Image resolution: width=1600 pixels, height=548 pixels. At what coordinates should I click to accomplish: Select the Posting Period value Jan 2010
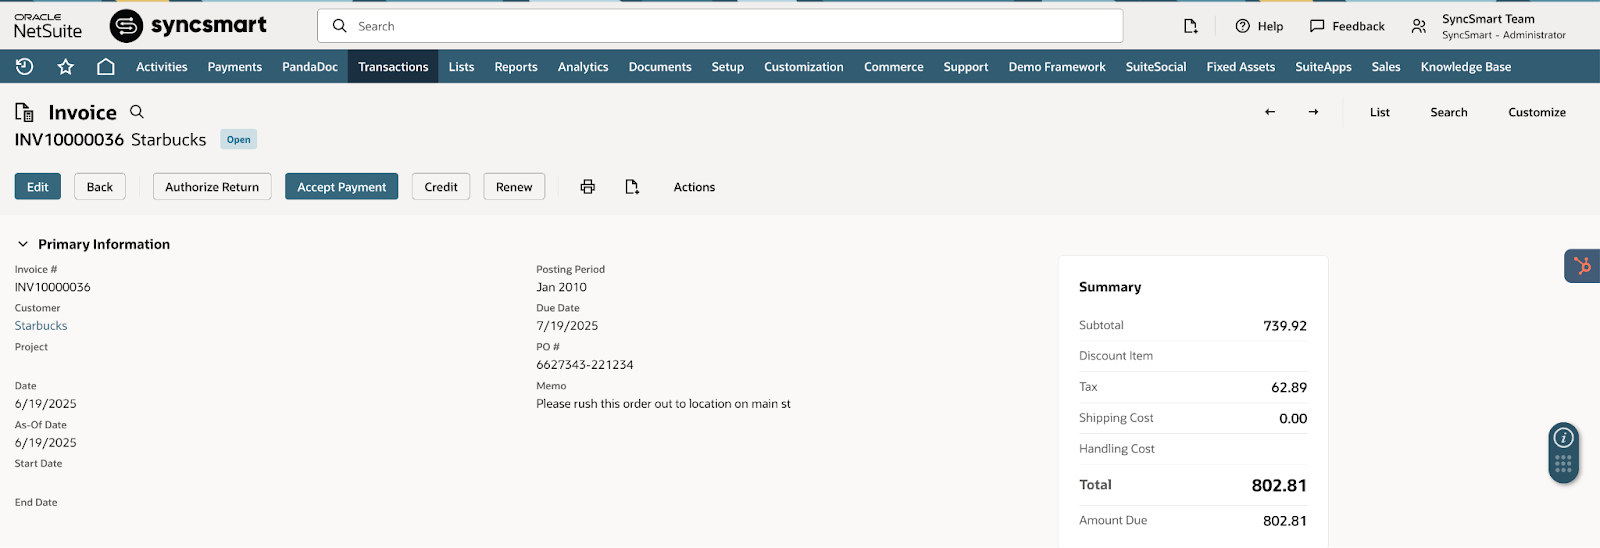(561, 287)
